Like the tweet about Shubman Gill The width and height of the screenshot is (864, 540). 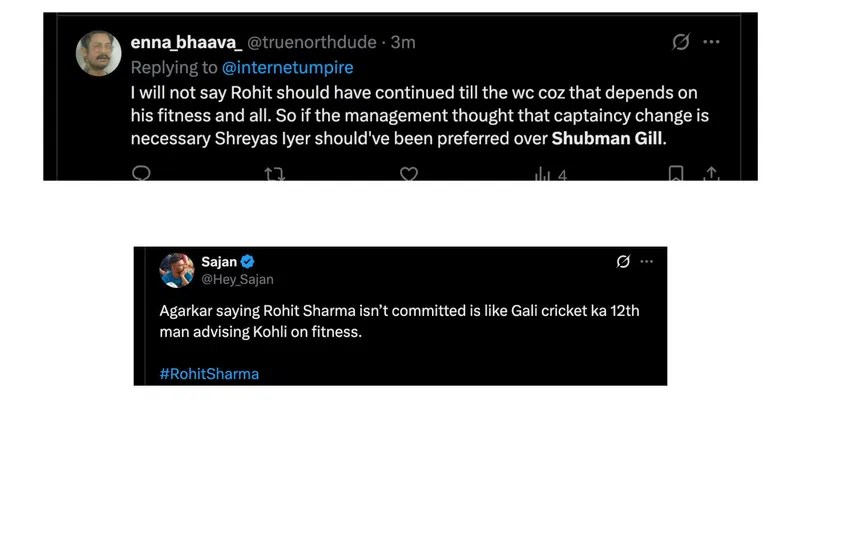(x=408, y=174)
